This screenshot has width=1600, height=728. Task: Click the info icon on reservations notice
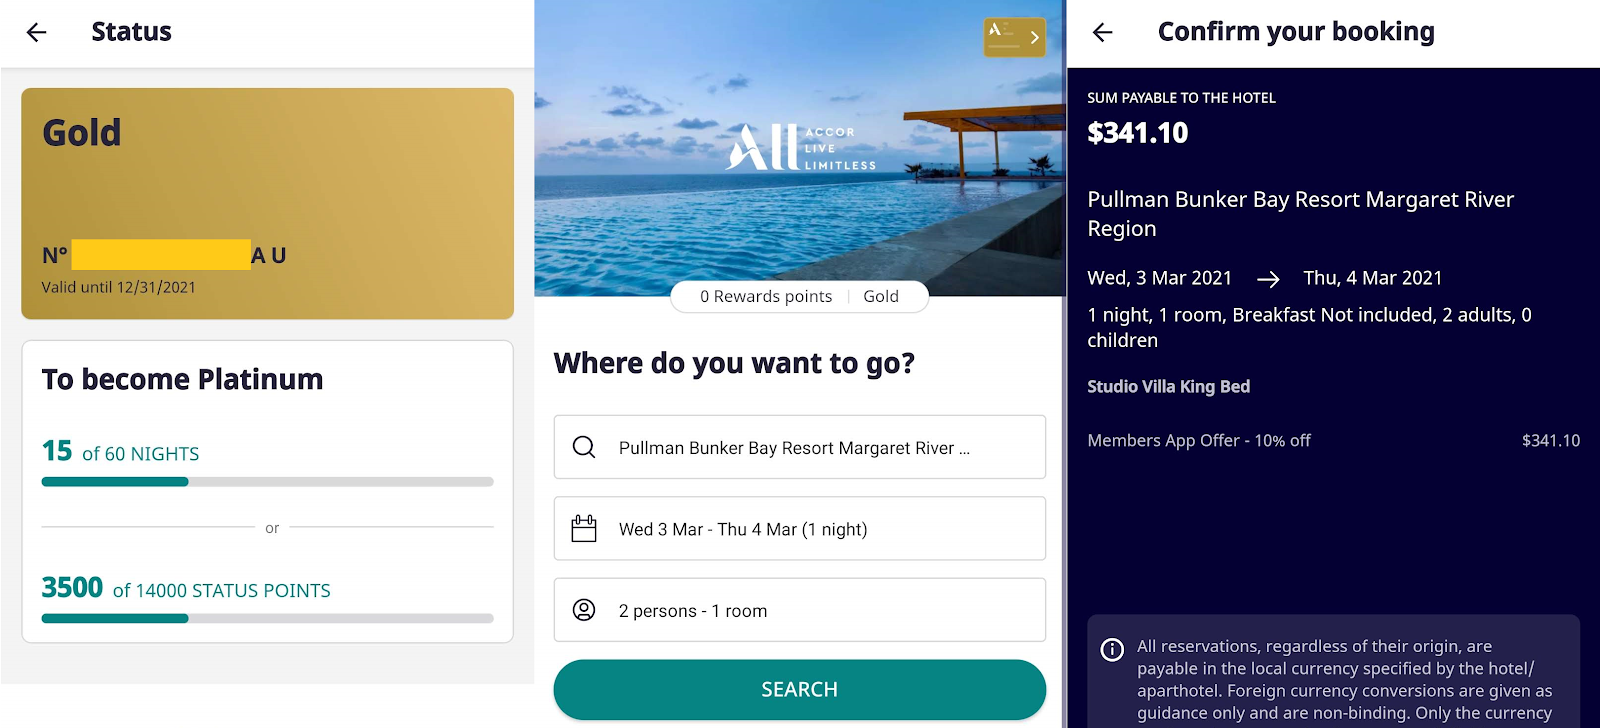1112,649
